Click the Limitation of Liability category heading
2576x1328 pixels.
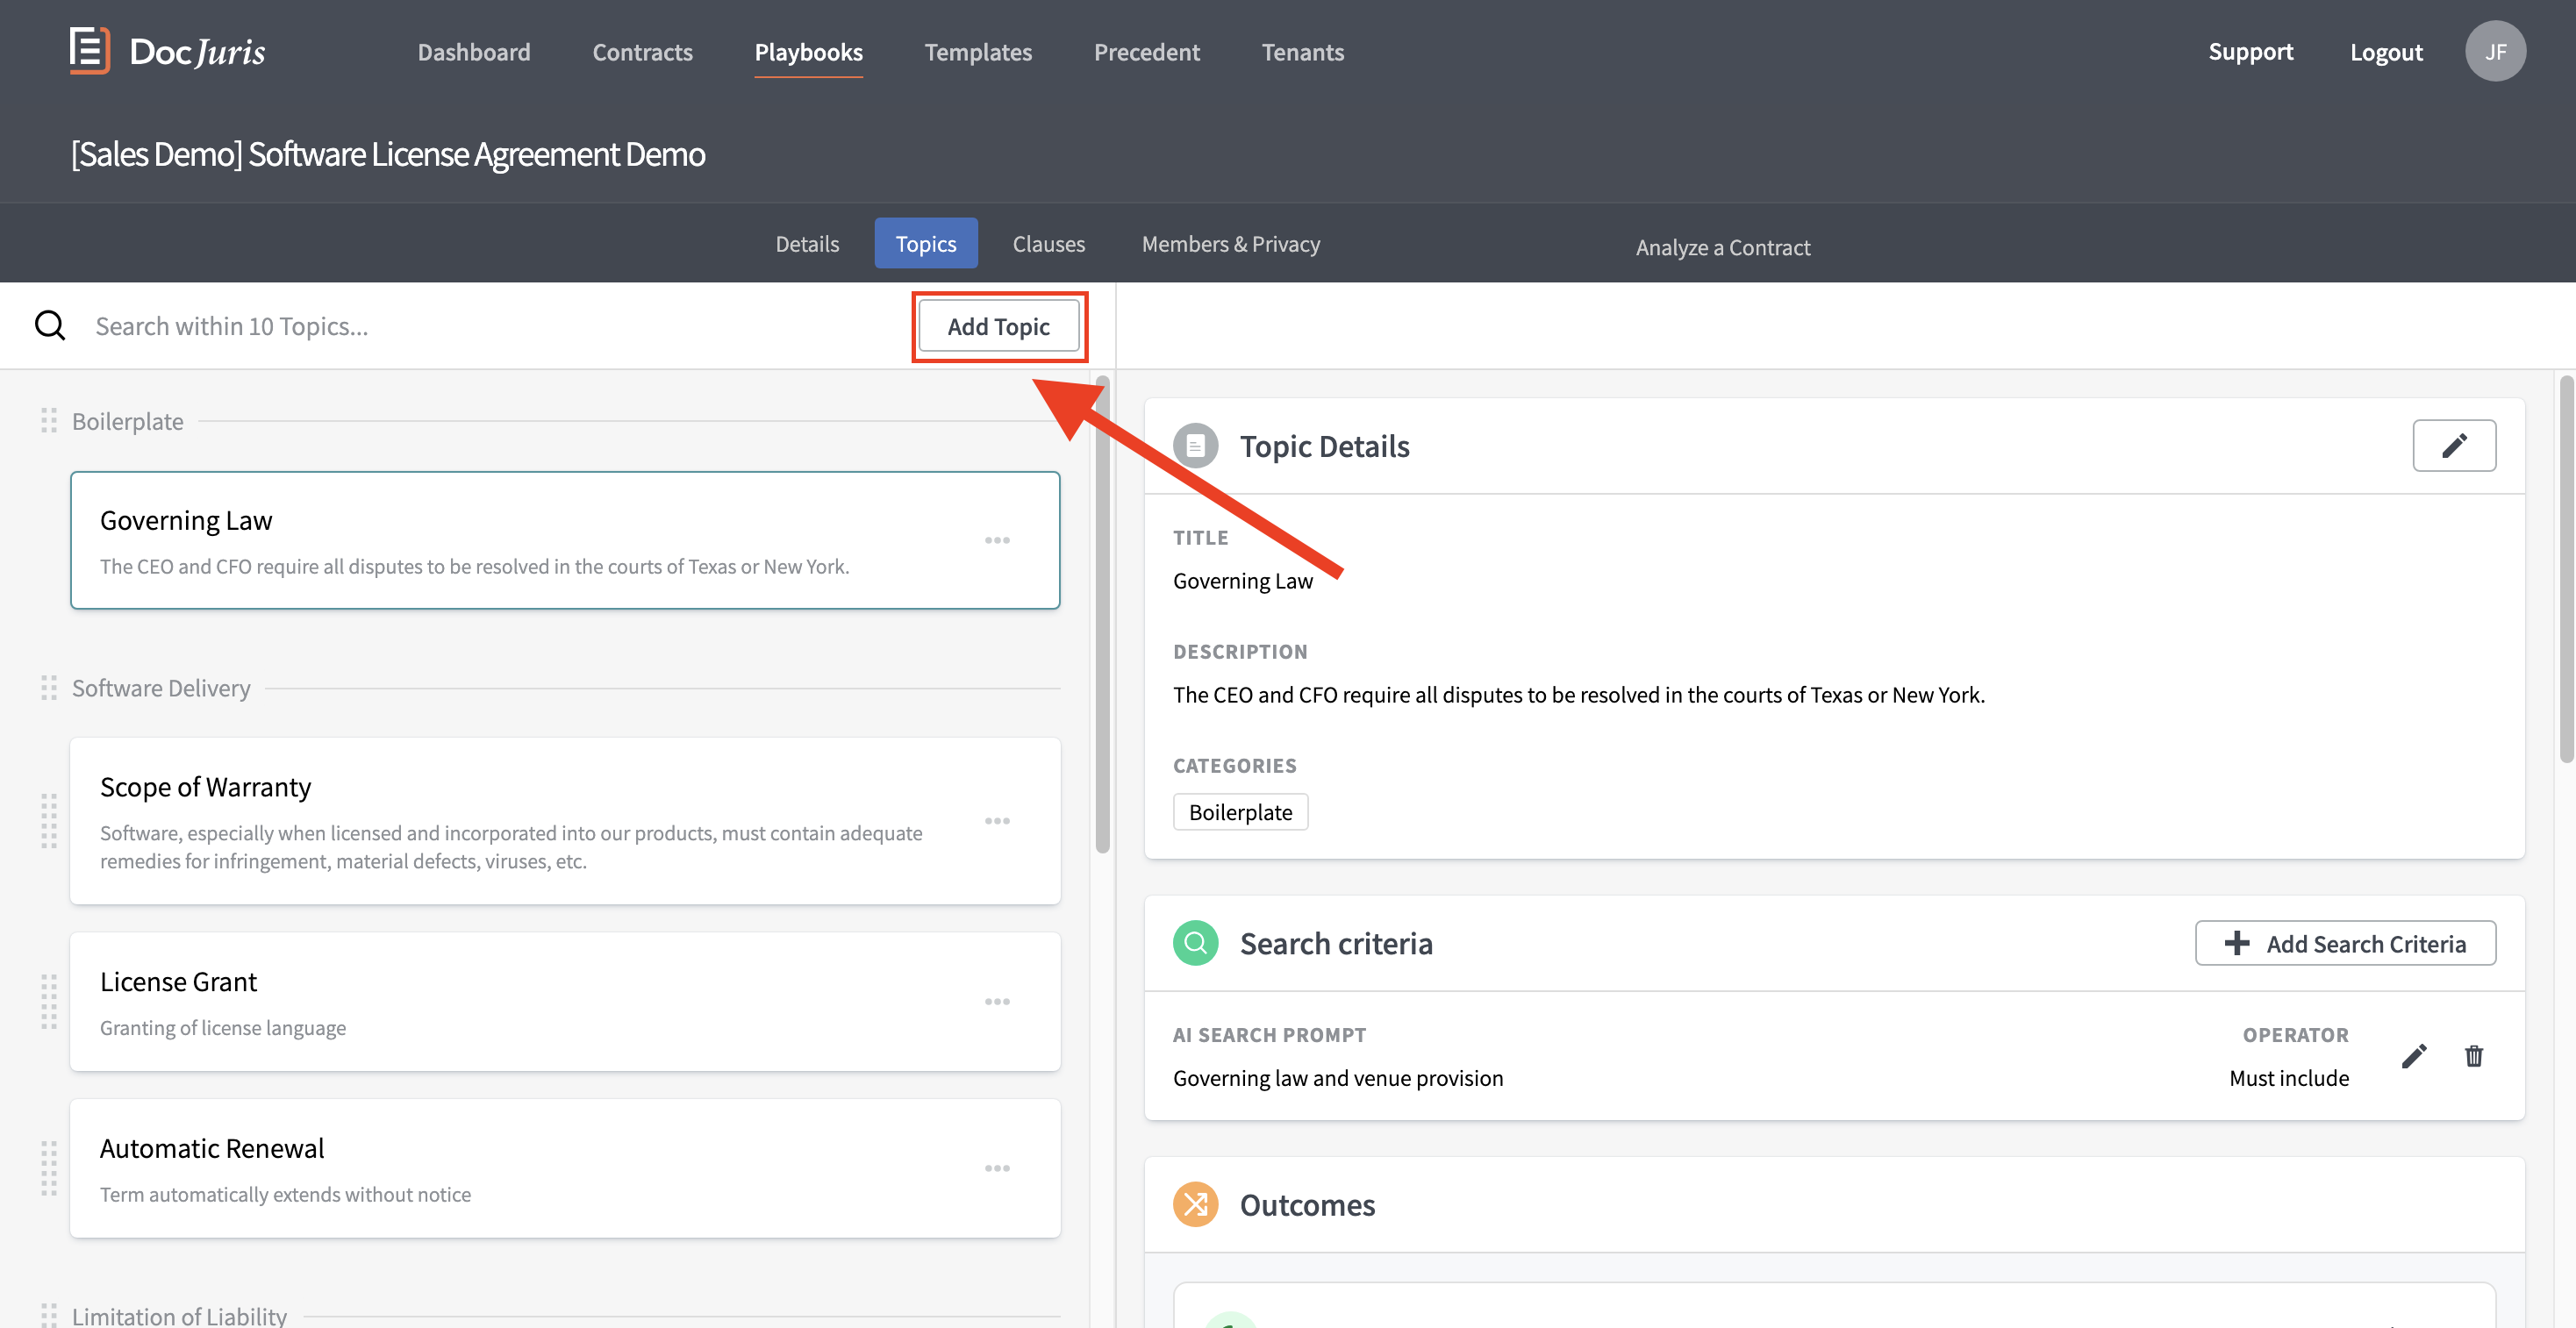pyautogui.click(x=179, y=1315)
